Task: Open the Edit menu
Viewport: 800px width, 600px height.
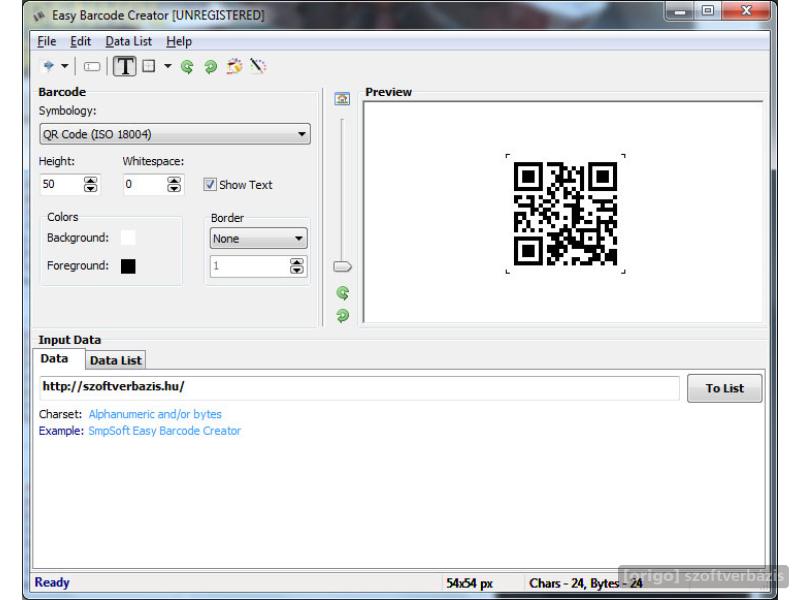Action: pos(81,41)
